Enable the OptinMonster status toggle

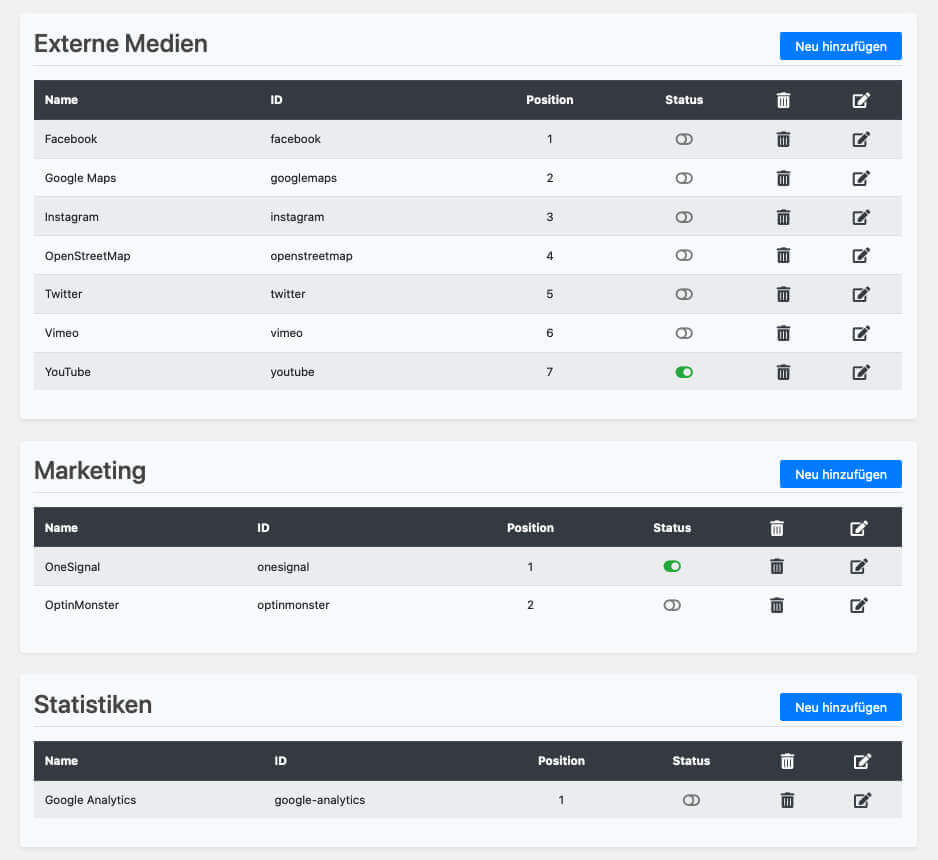(672, 605)
